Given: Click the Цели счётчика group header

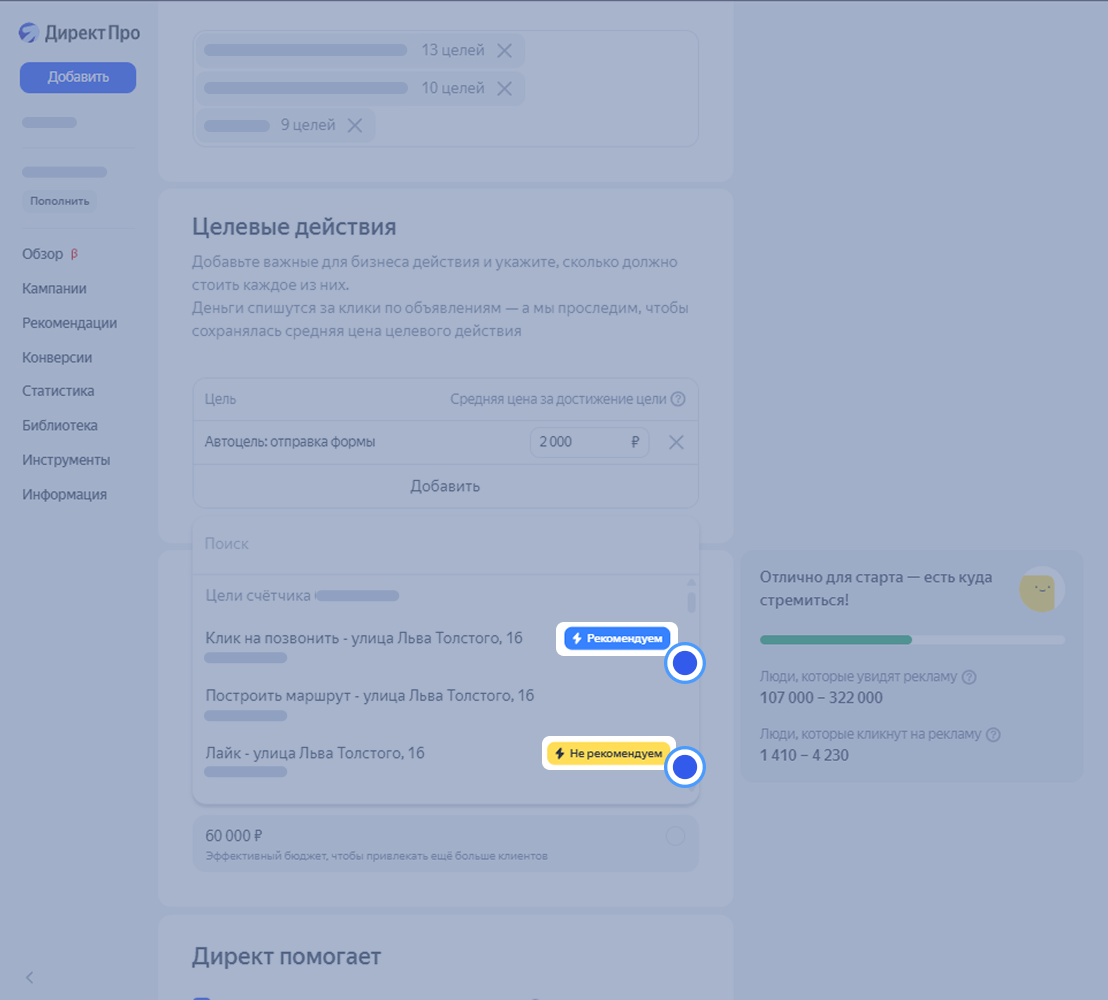Looking at the screenshot, I should pyautogui.click(x=258, y=596).
